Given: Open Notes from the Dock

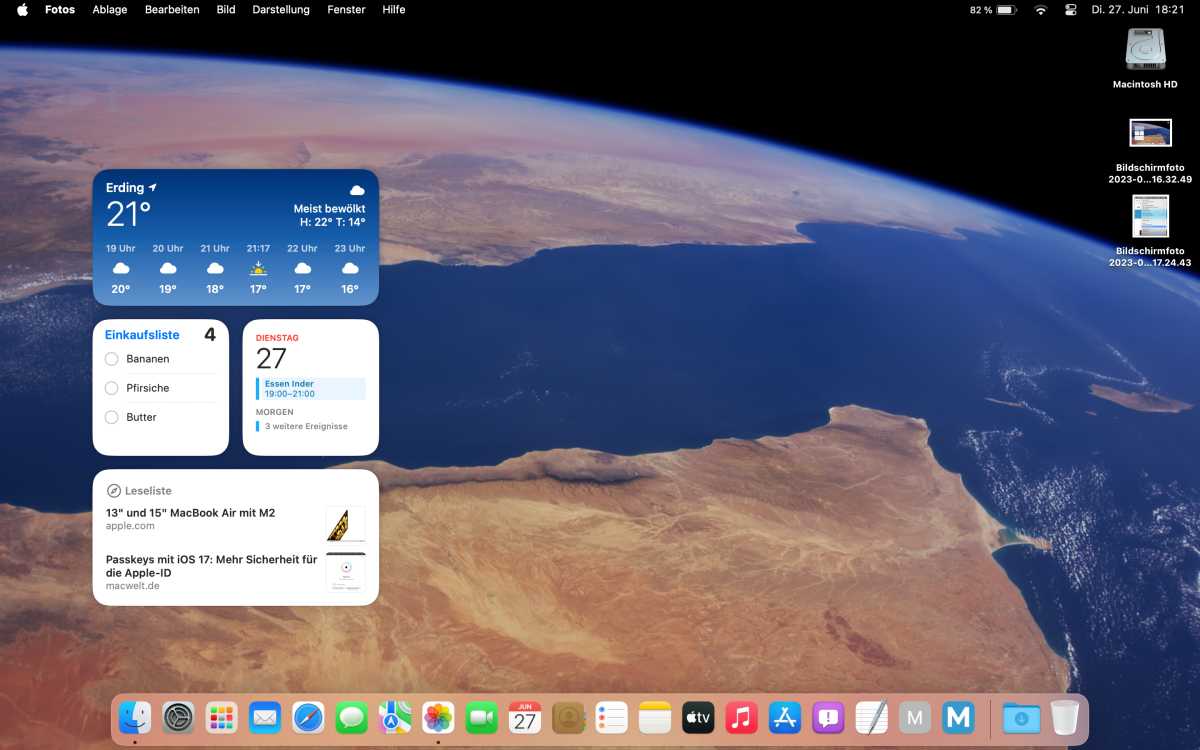Looking at the screenshot, I should pos(655,717).
